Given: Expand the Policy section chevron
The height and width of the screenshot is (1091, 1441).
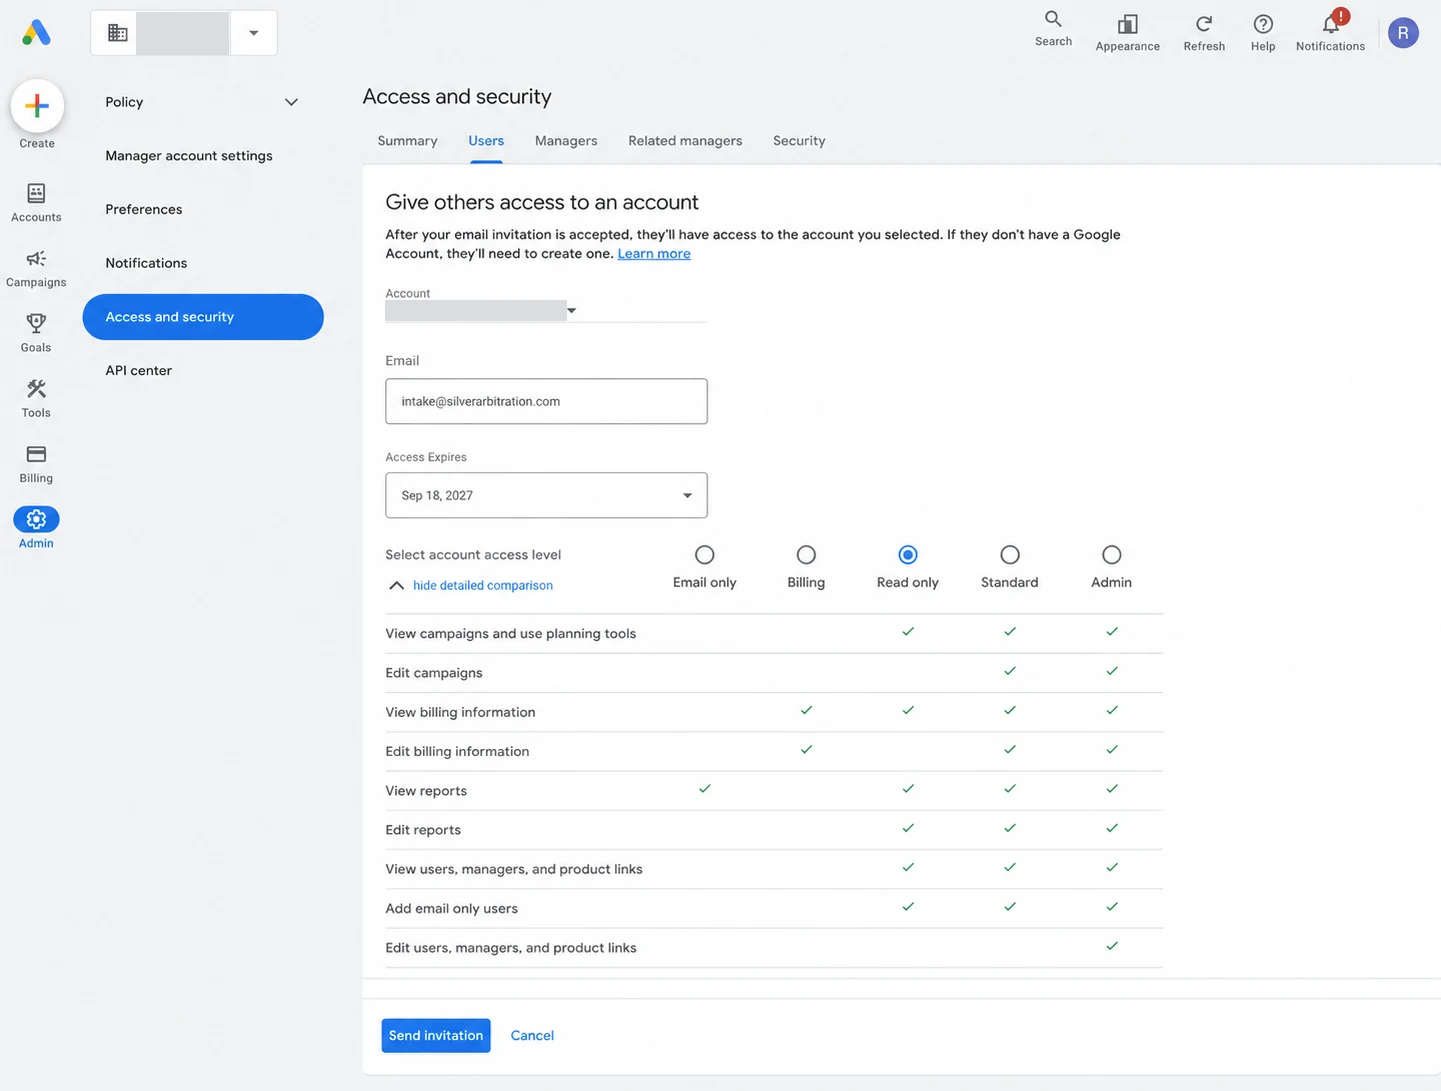Looking at the screenshot, I should point(291,102).
